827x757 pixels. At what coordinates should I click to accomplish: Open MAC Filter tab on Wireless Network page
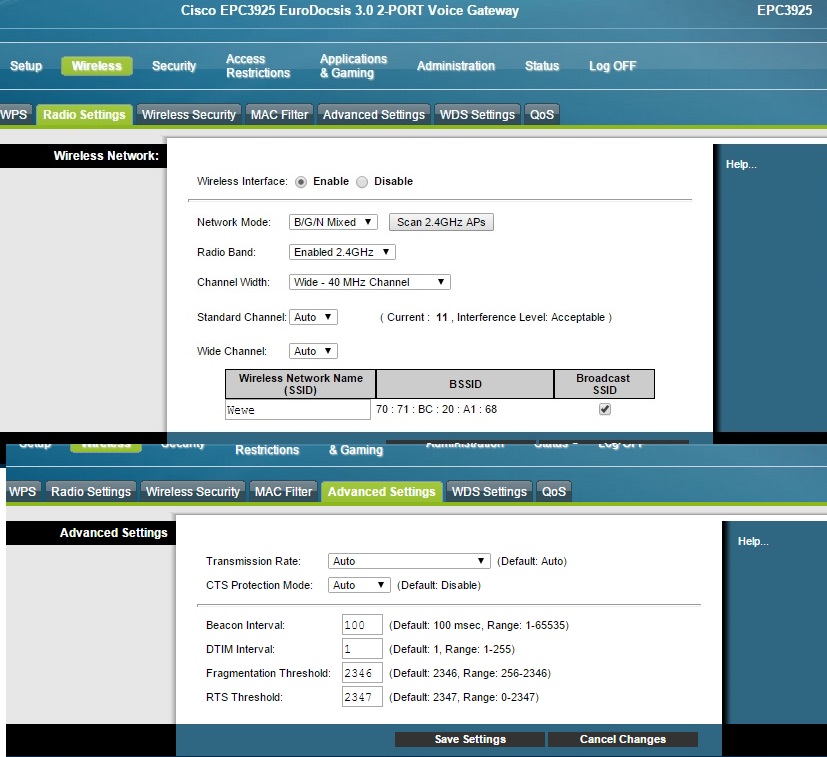coord(279,114)
